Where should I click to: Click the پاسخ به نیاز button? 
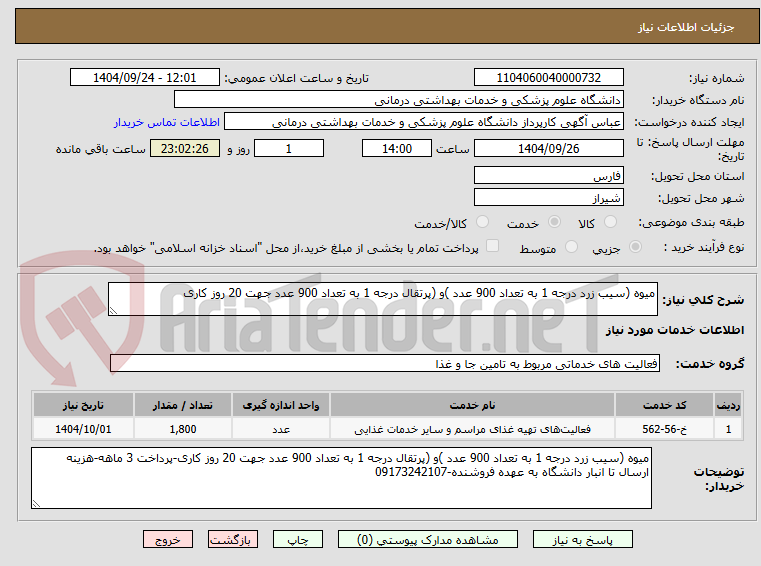tap(583, 539)
